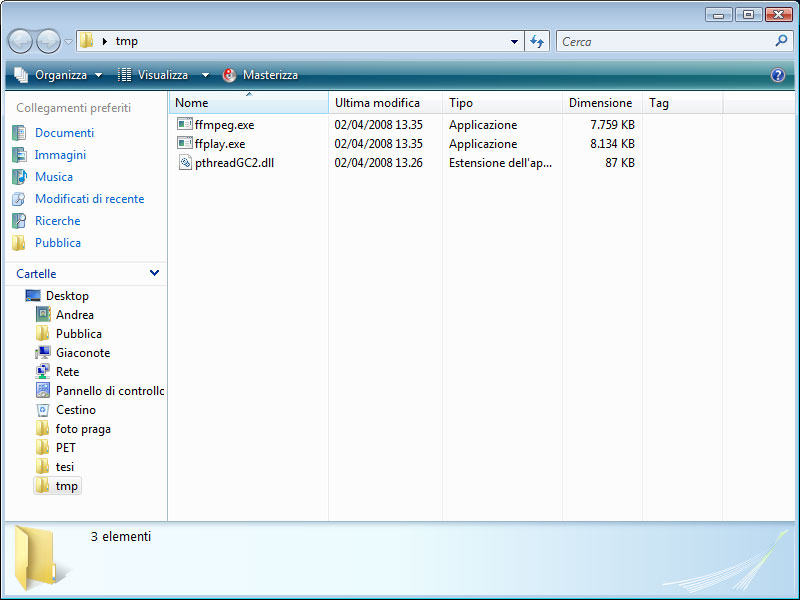Sort by Tag column header
This screenshot has height=600, width=800.
682,103
